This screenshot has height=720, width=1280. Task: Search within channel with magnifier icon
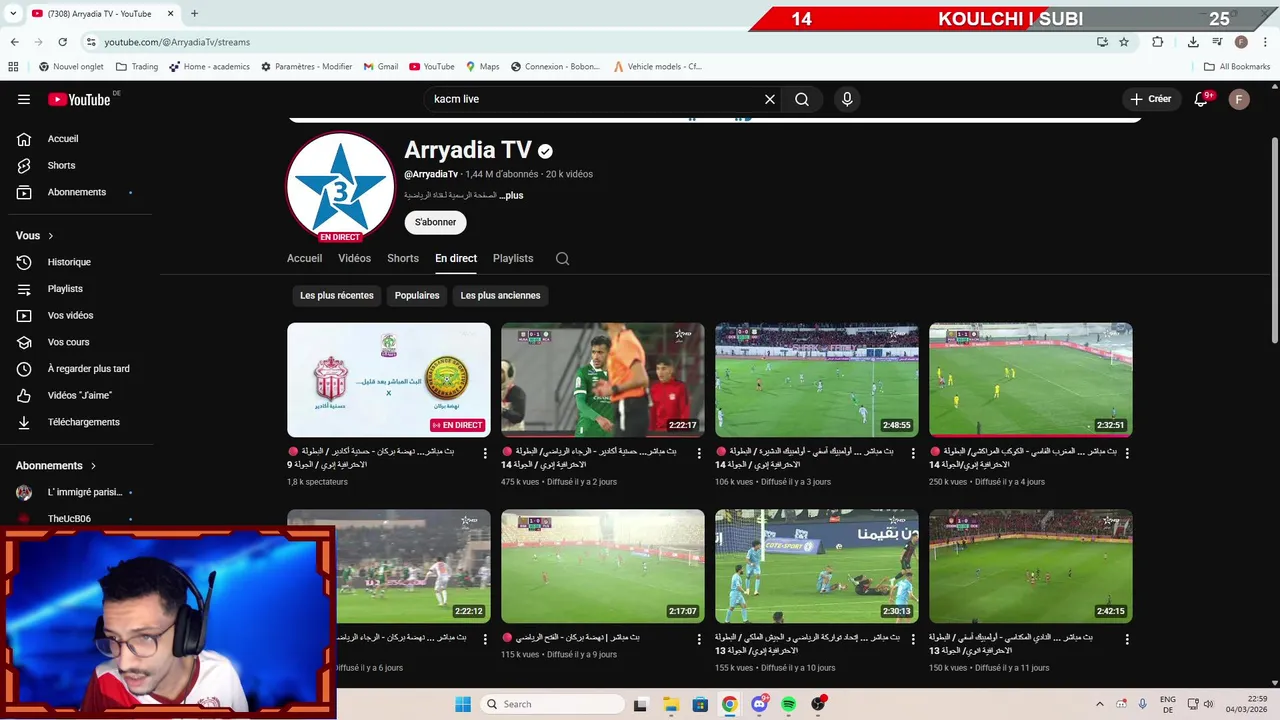[562, 258]
